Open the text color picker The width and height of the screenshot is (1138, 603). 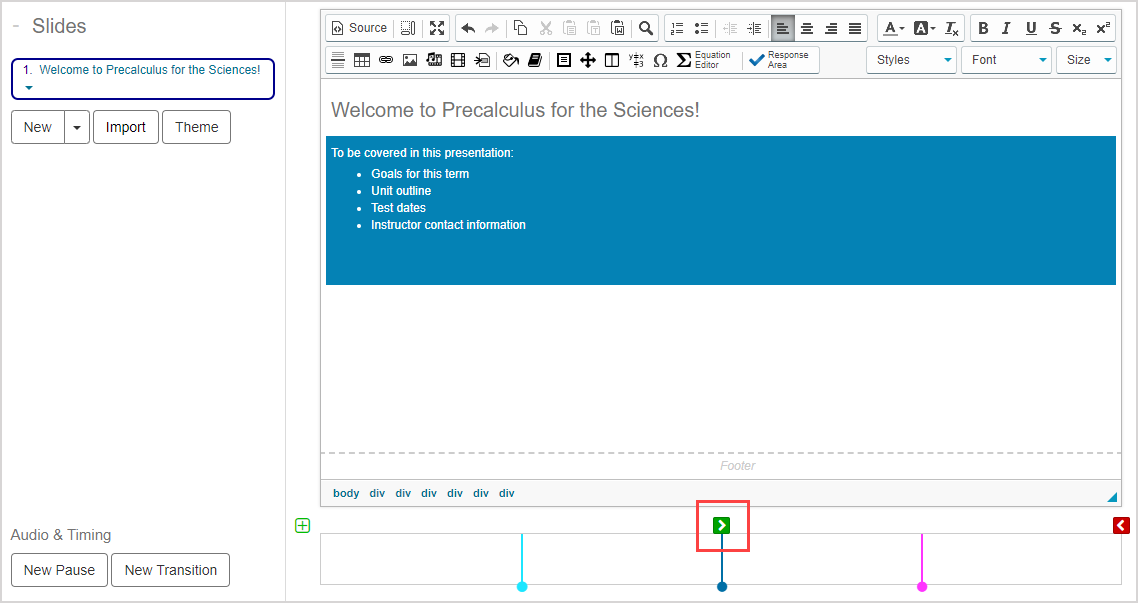(x=893, y=28)
